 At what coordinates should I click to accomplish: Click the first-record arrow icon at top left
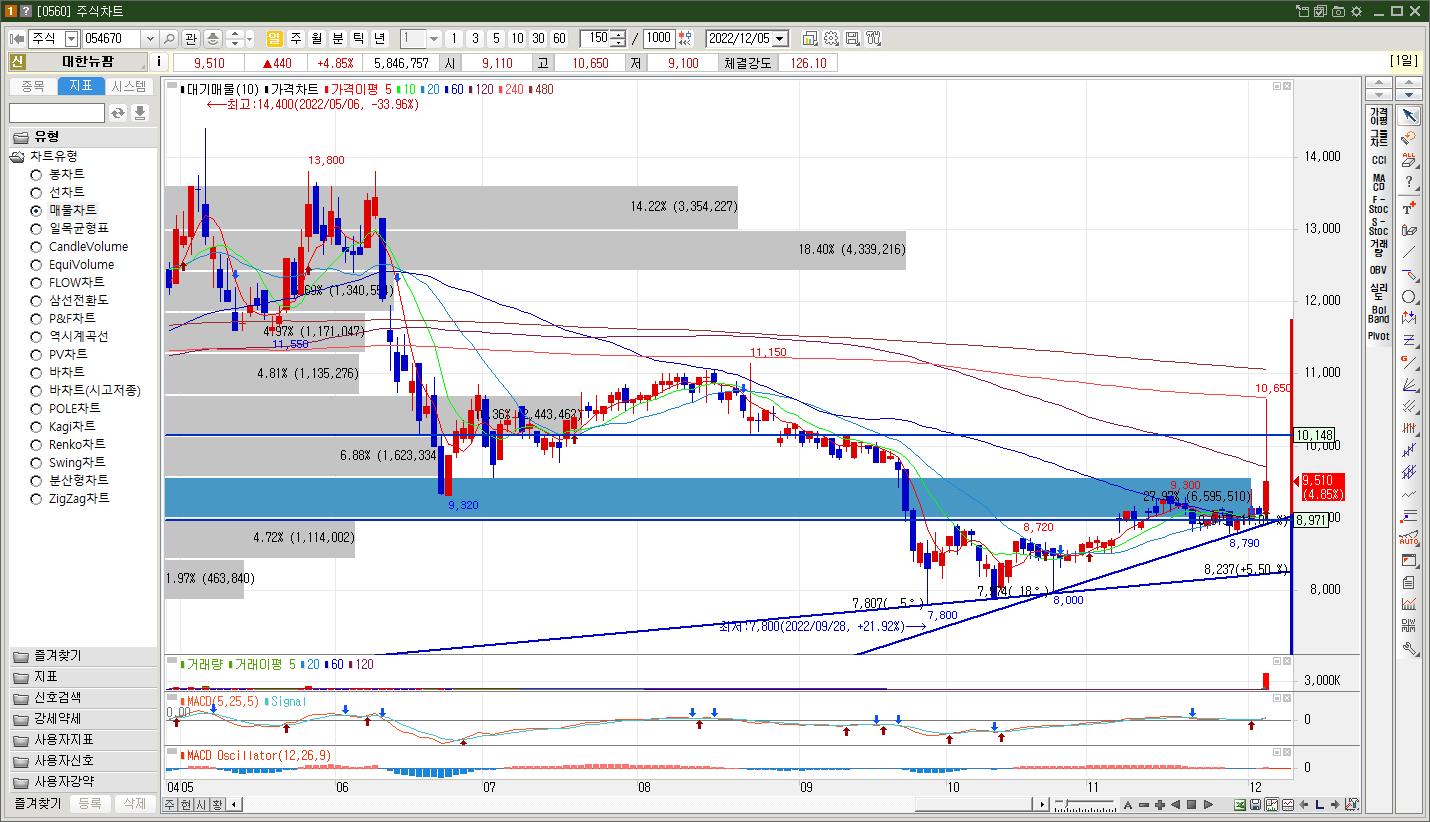pos(17,39)
